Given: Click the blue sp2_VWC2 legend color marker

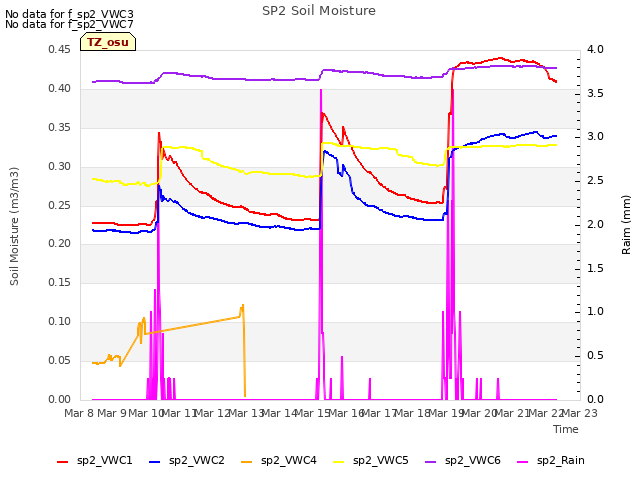Looking at the screenshot, I should pyautogui.click(x=154, y=462).
